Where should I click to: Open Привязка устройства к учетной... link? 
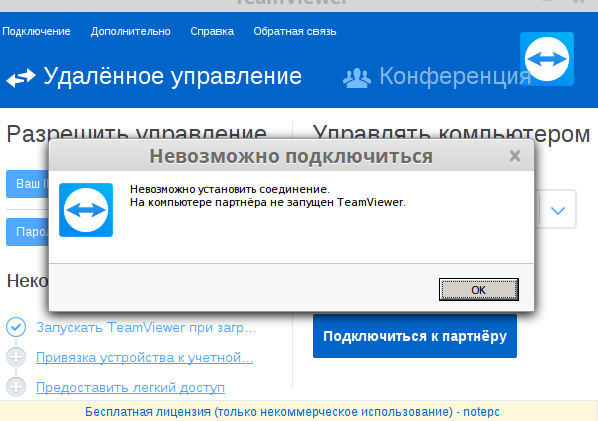coord(145,357)
